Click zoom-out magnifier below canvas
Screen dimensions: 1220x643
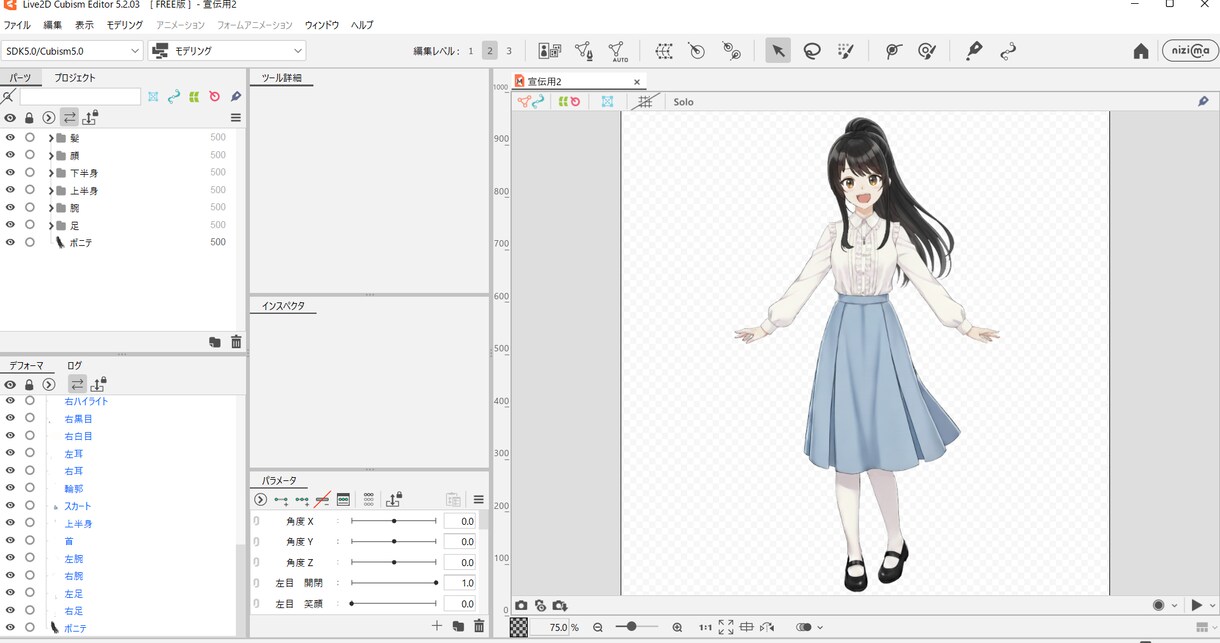click(x=598, y=627)
